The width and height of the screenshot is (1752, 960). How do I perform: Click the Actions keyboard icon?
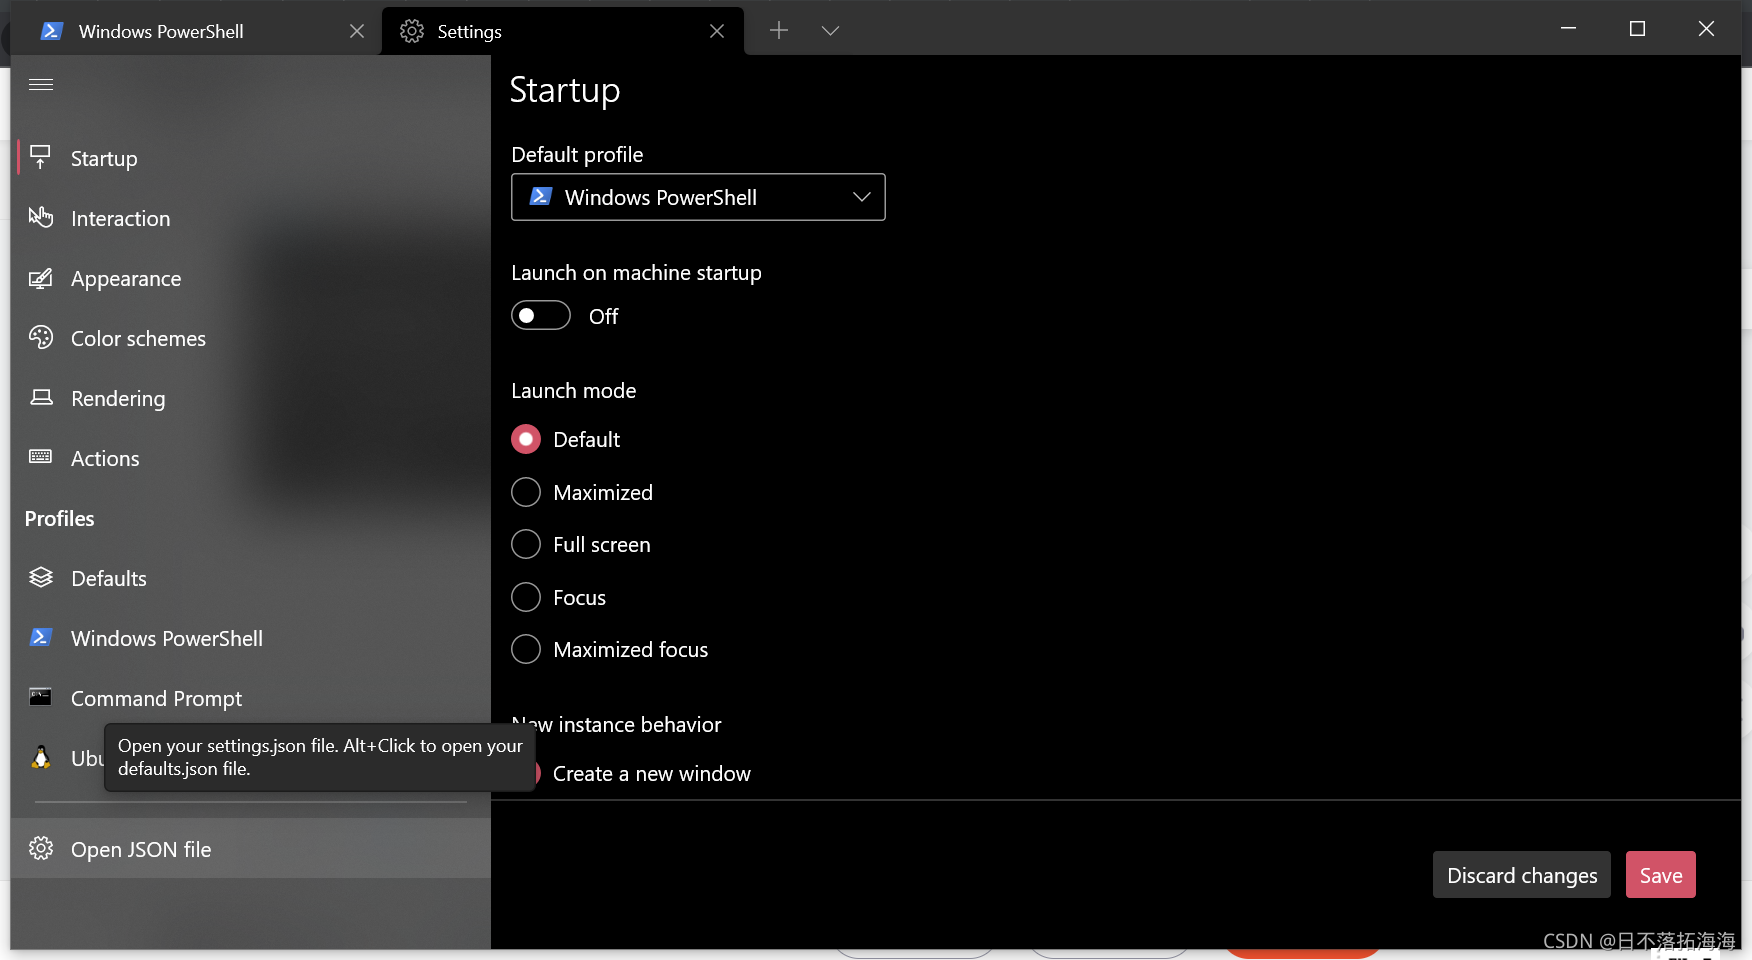coord(41,458)
